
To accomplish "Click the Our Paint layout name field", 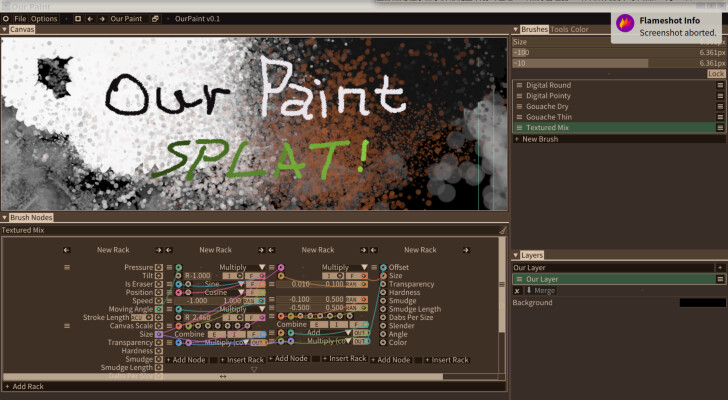I will (x=129, y=19).
